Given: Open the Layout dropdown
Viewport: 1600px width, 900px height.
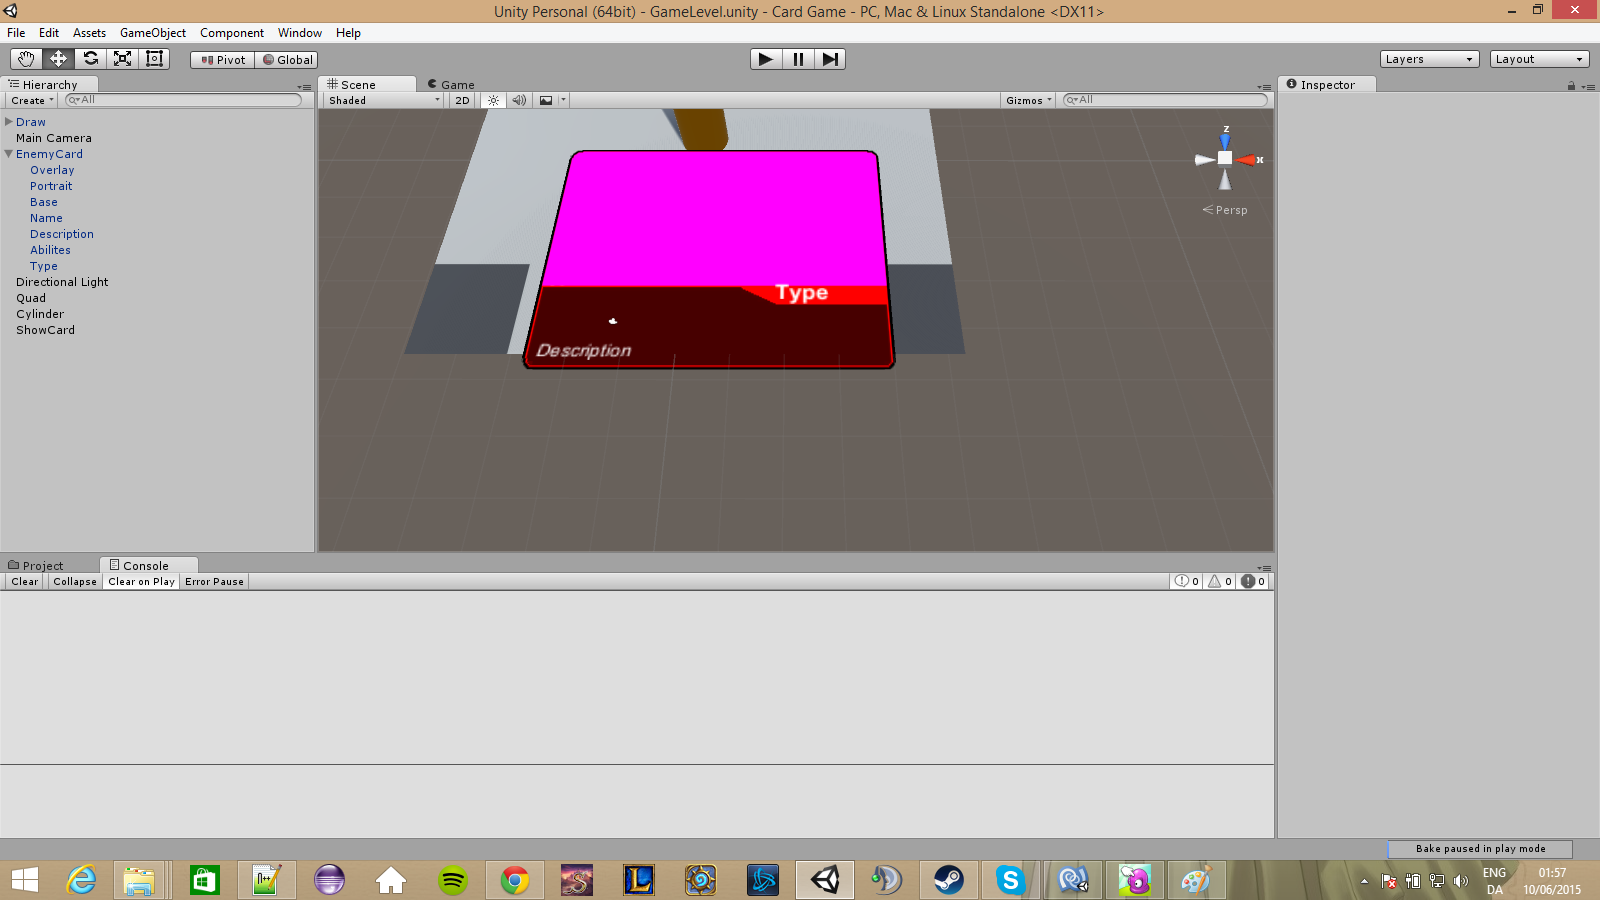Looking at the screenshot, I should [x=1540, y=59].
